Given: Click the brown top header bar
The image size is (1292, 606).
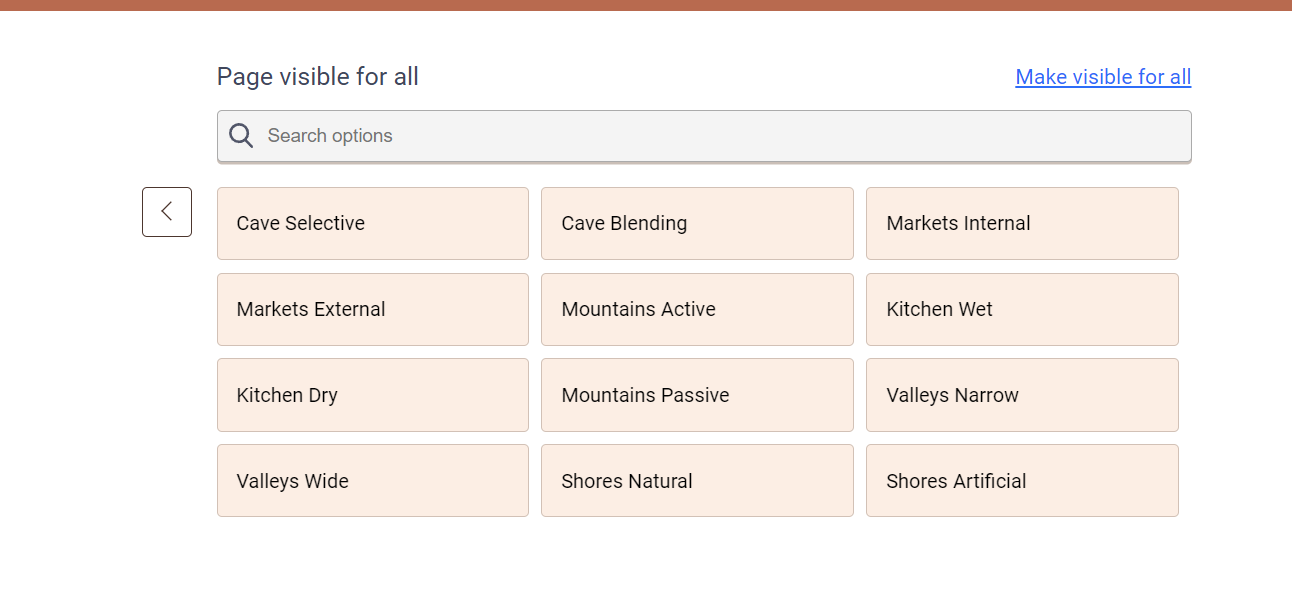Looking at the screenshot, I should point(646,5).
